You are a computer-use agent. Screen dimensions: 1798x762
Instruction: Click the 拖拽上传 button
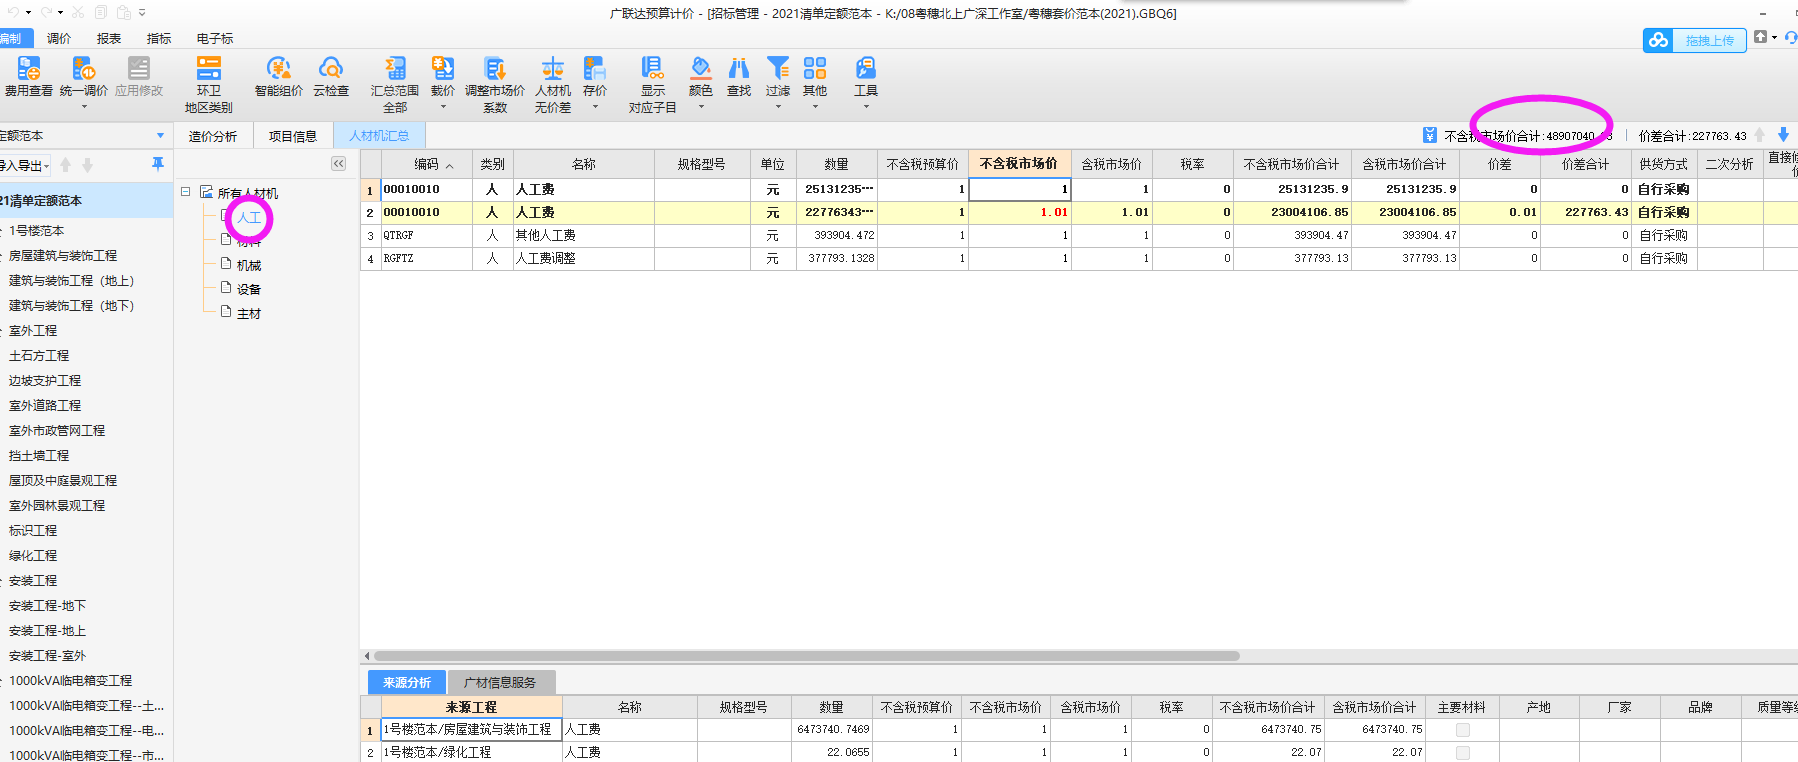pos(1709,41)
